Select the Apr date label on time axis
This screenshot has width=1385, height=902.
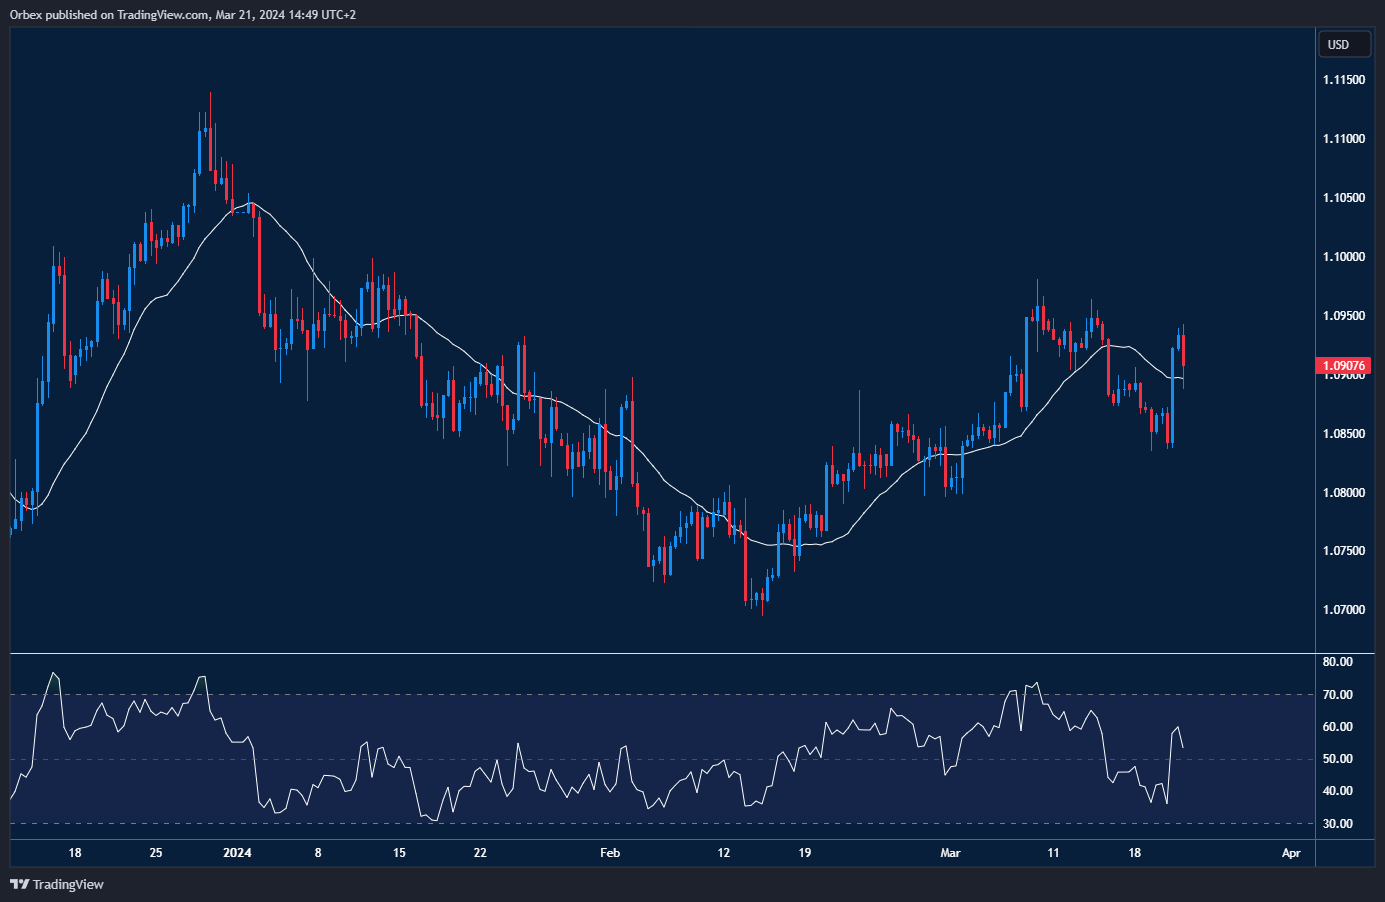coord(1291,853)
